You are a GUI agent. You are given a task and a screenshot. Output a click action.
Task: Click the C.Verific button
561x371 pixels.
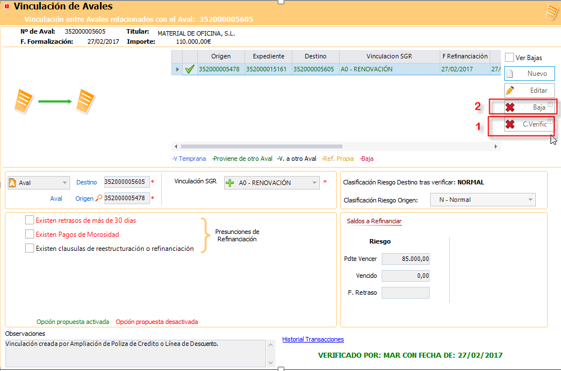click(x=530, y=124)
